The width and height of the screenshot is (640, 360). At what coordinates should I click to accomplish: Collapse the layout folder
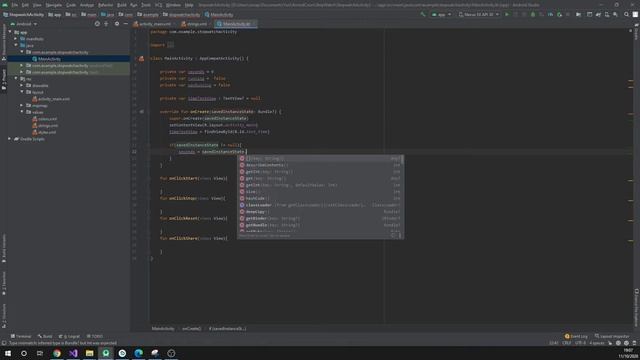point(22,92)
